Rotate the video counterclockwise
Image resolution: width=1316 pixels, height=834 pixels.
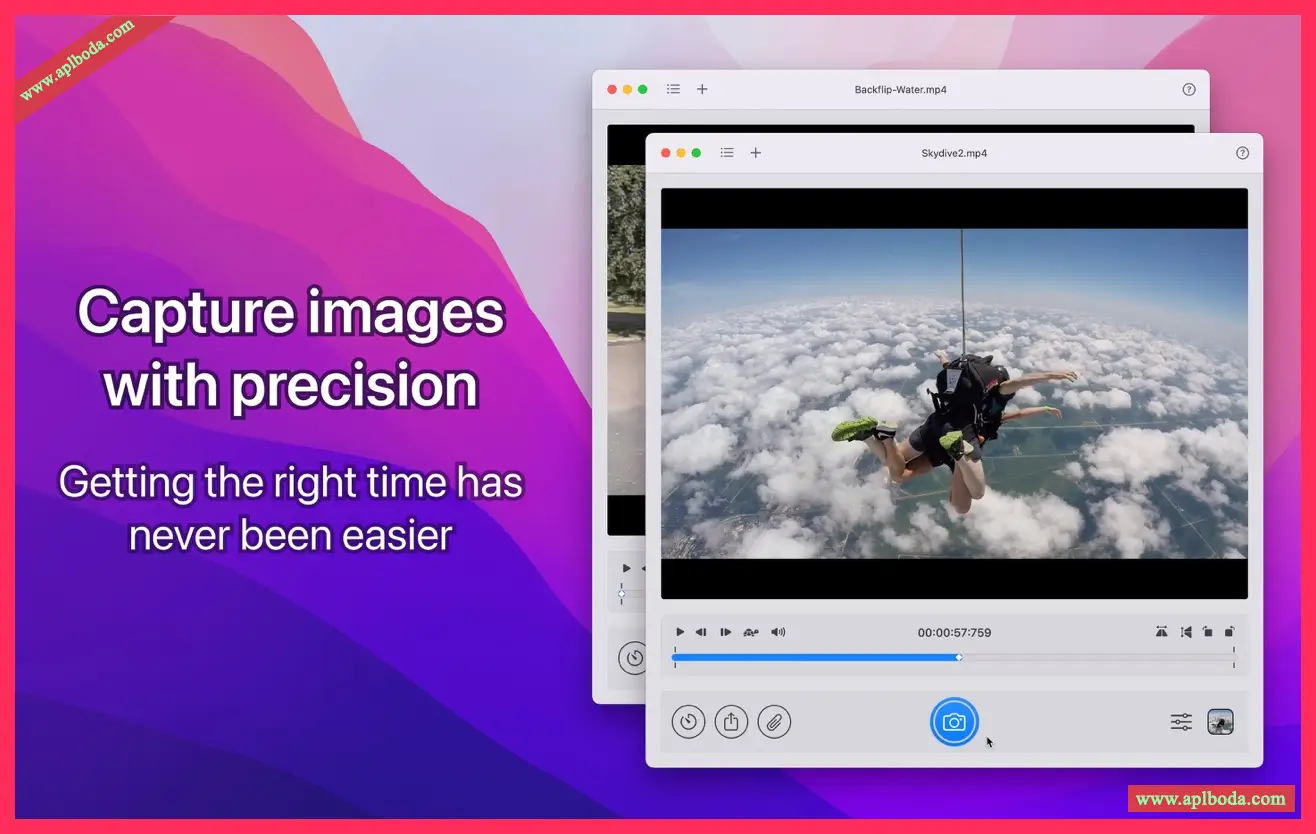point(1208,632)
